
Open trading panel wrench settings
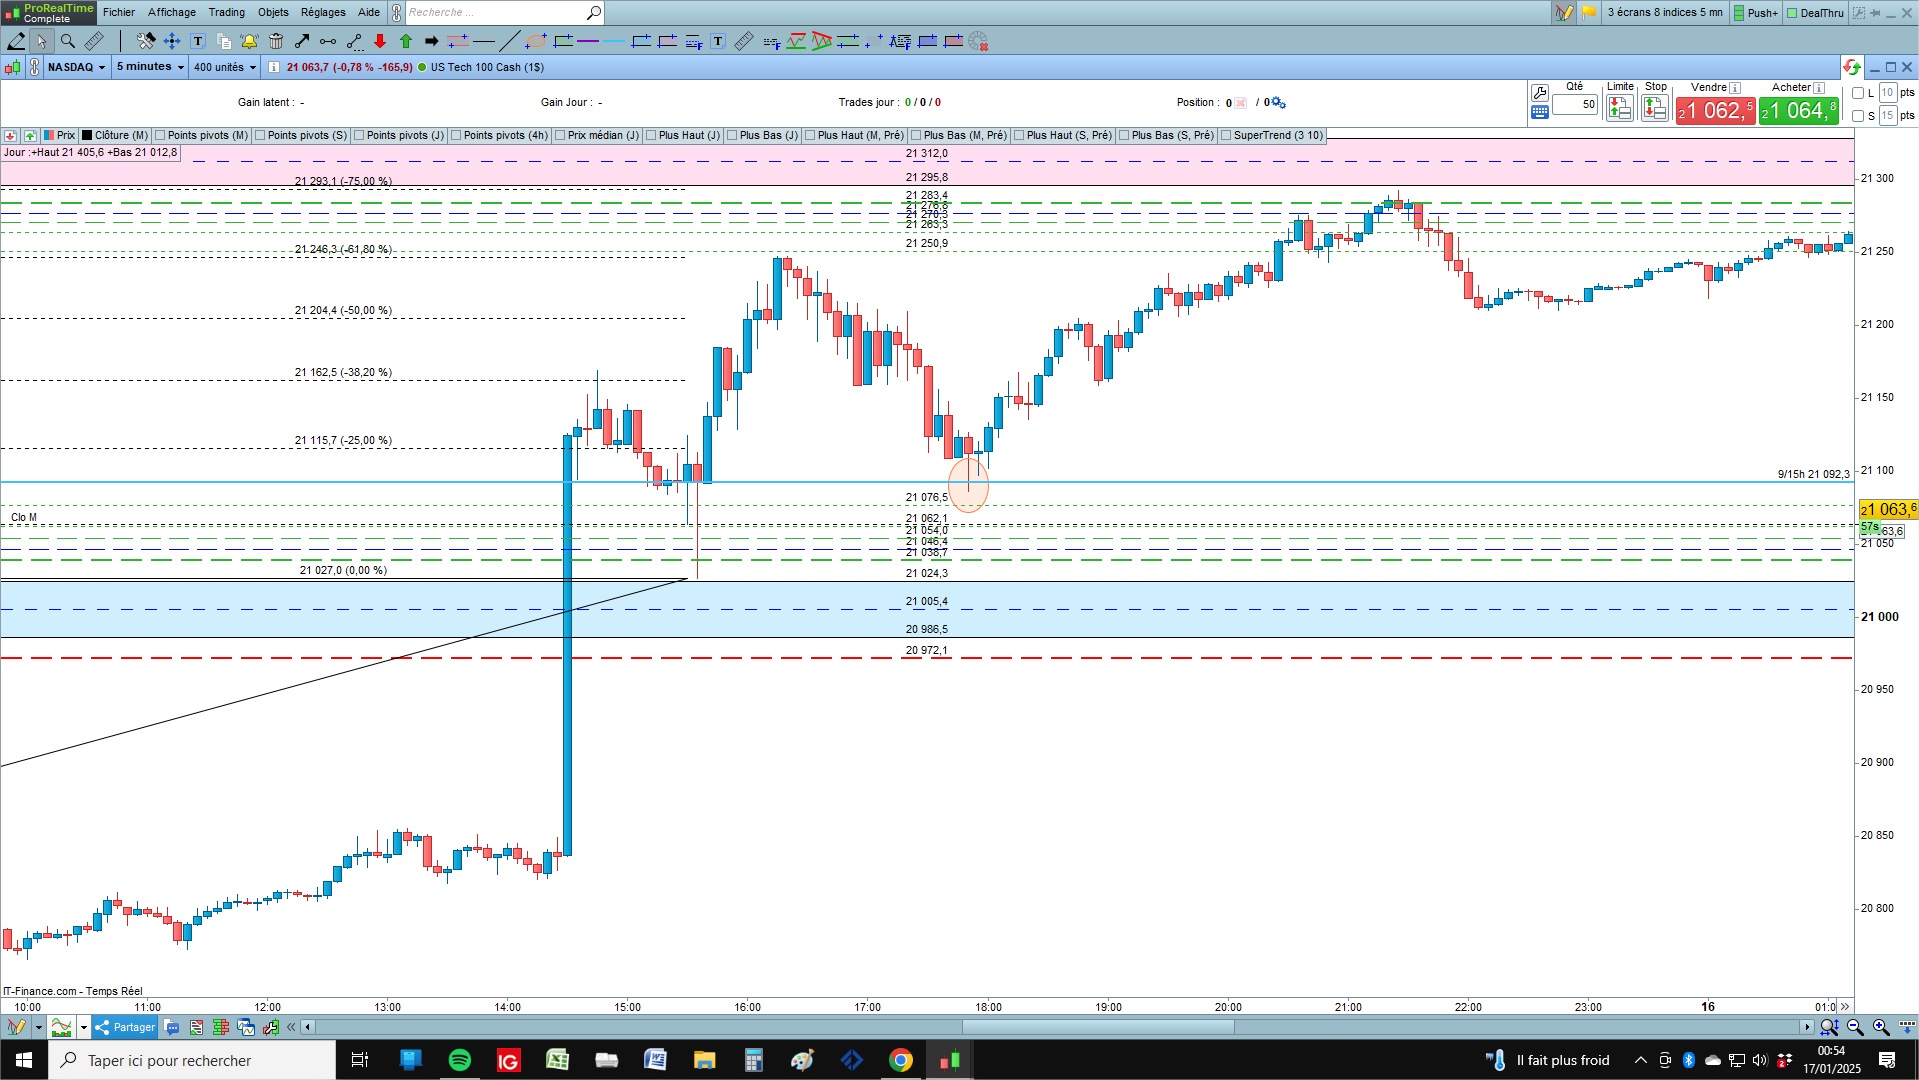tap(1540, 93)
